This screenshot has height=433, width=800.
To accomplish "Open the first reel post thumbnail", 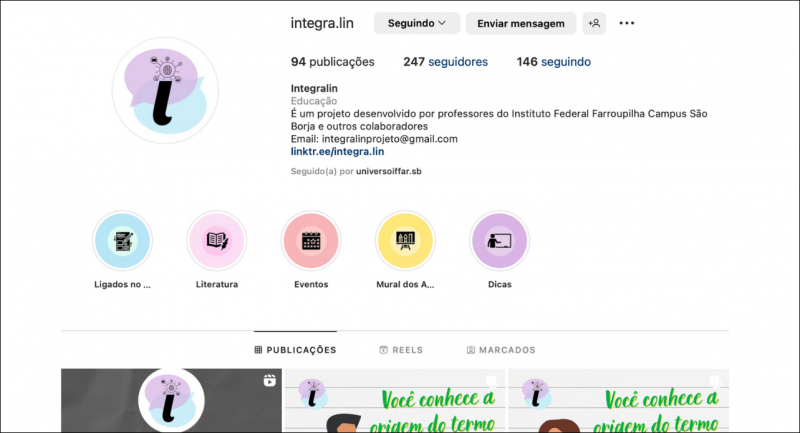I will tap(171, 401).
